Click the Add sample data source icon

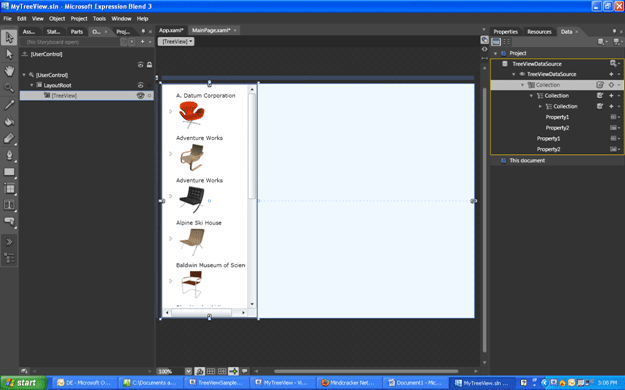coord(602,42)
